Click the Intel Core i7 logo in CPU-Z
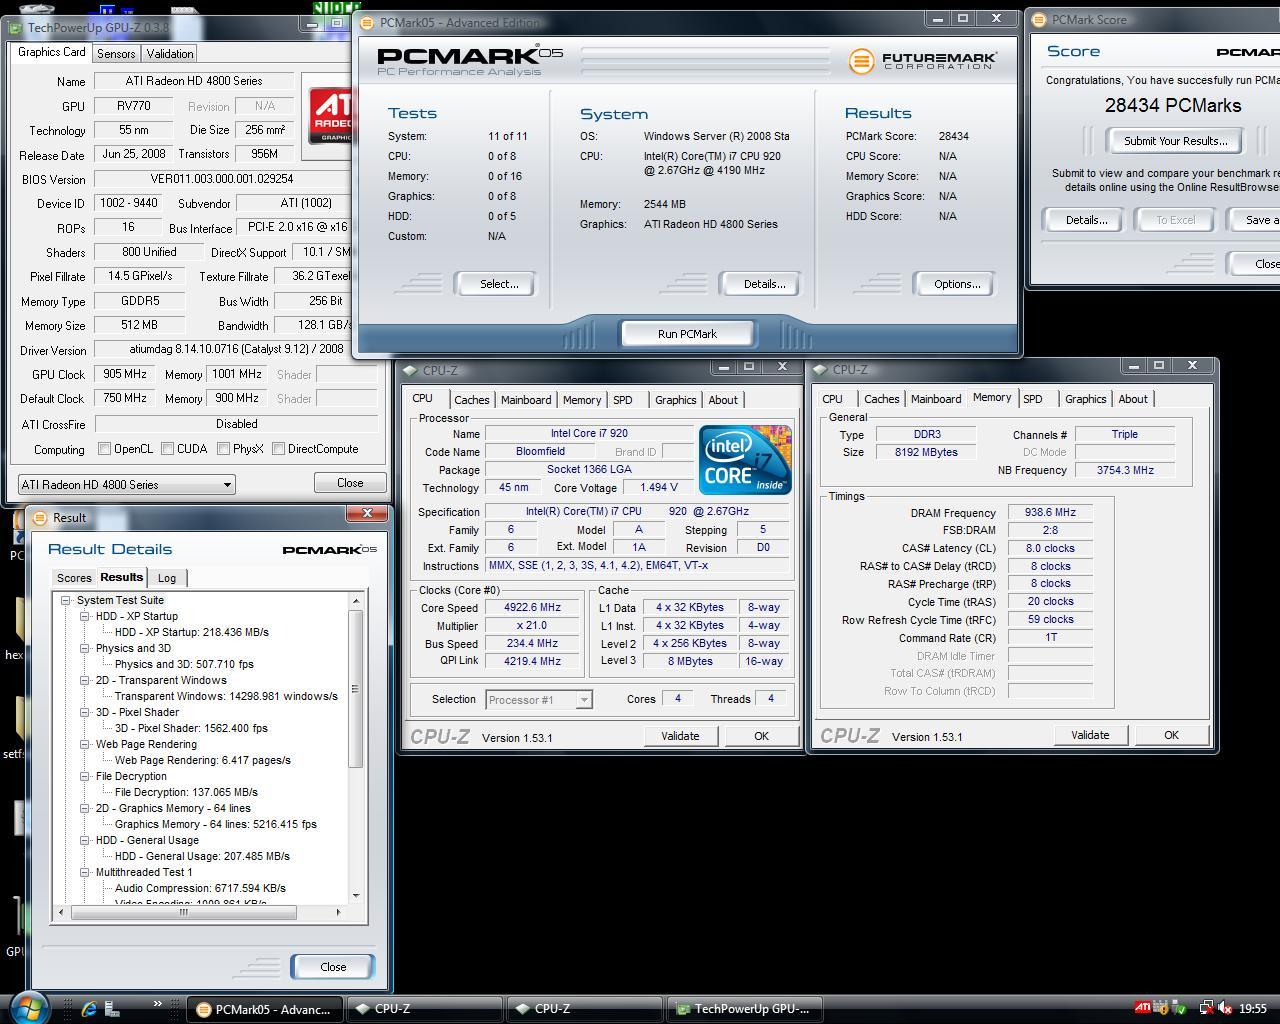 click(x=745, y=459)
